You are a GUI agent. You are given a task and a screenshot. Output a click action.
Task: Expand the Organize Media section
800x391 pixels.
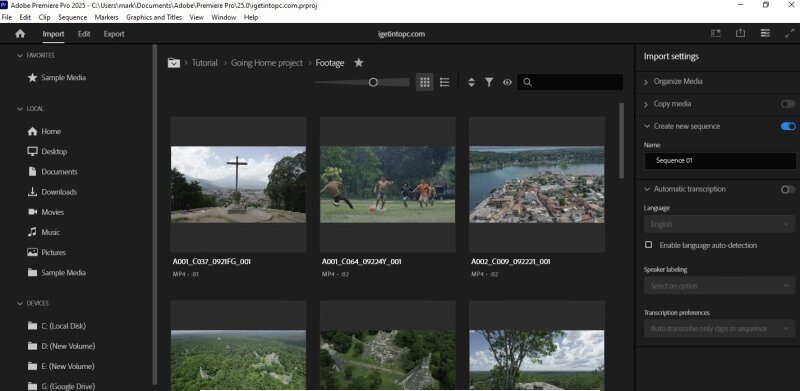pos(646,82)
